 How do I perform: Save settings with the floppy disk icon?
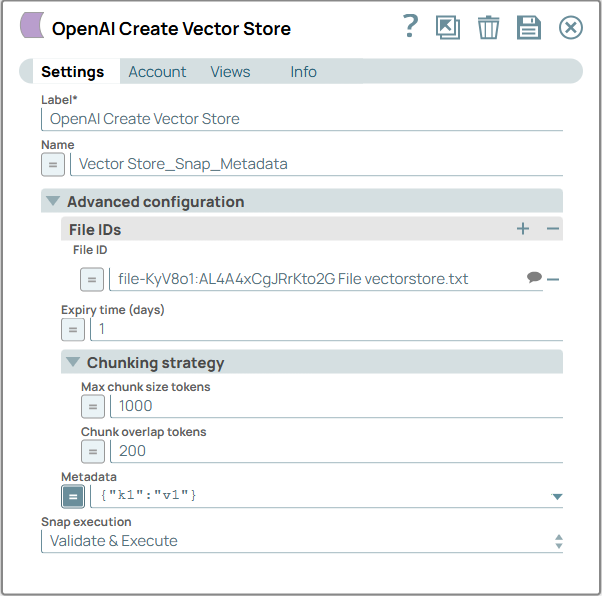529,27
